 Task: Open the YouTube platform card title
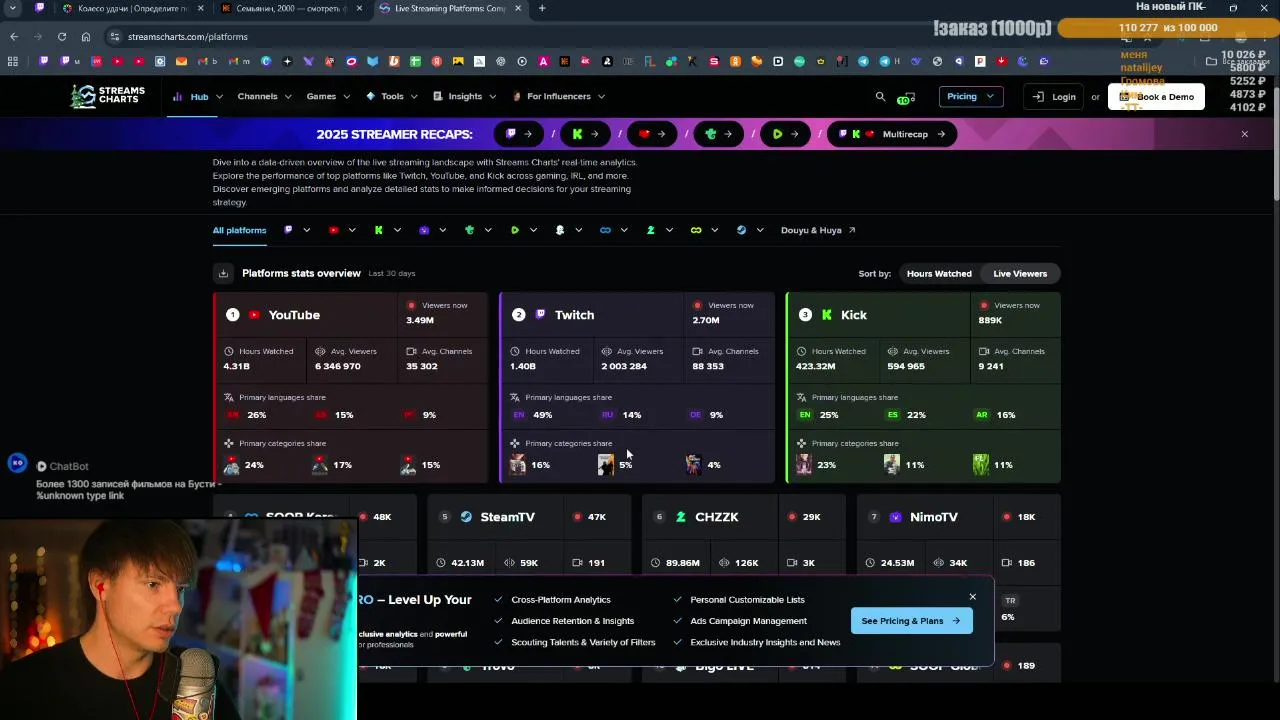[294, 315]
